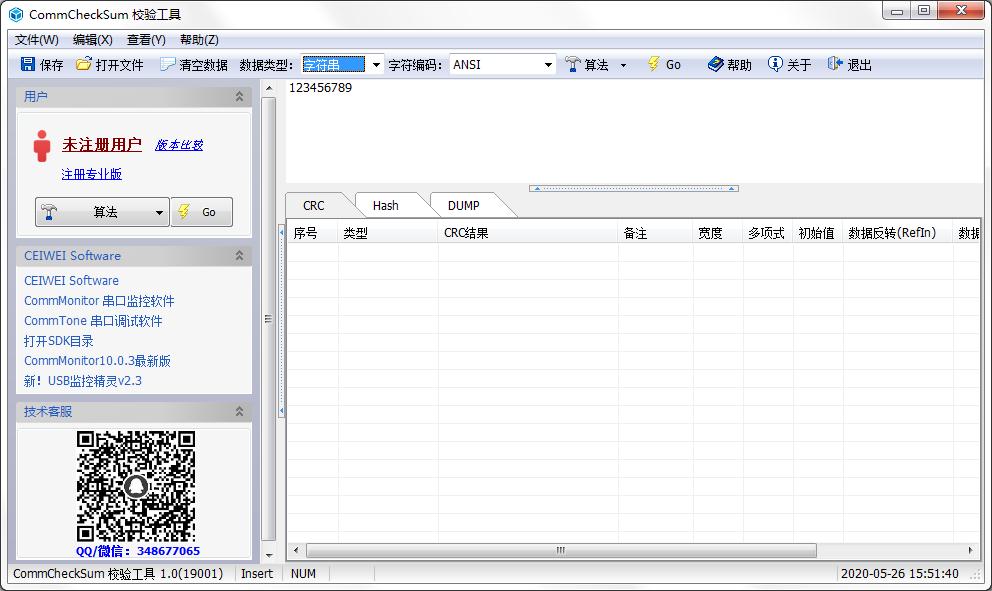Collapse the 用户 panel with its chevron
The image size is (992, 591).
(x=240, y=96)
